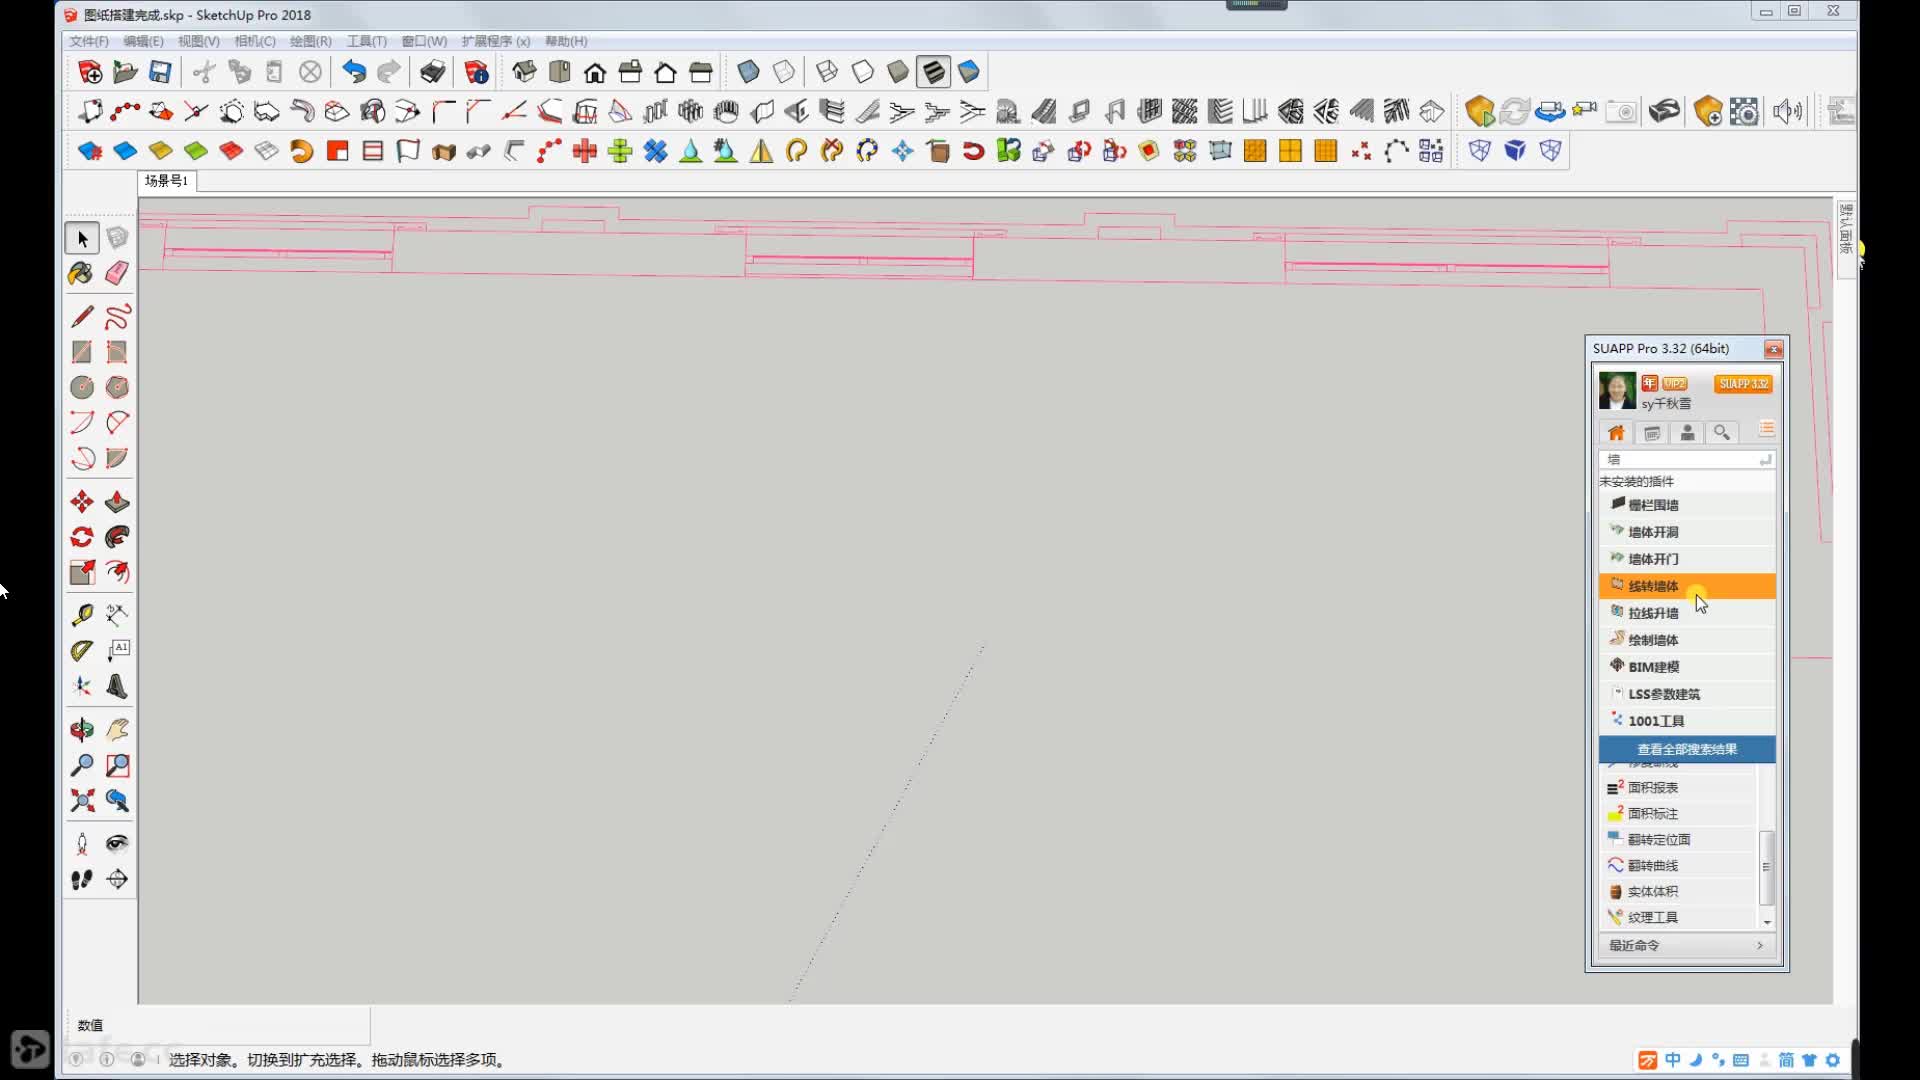The height and width of the screenshot is (1080, 1920).
Task: Select the Tape Measure tool
Action: 82,615
